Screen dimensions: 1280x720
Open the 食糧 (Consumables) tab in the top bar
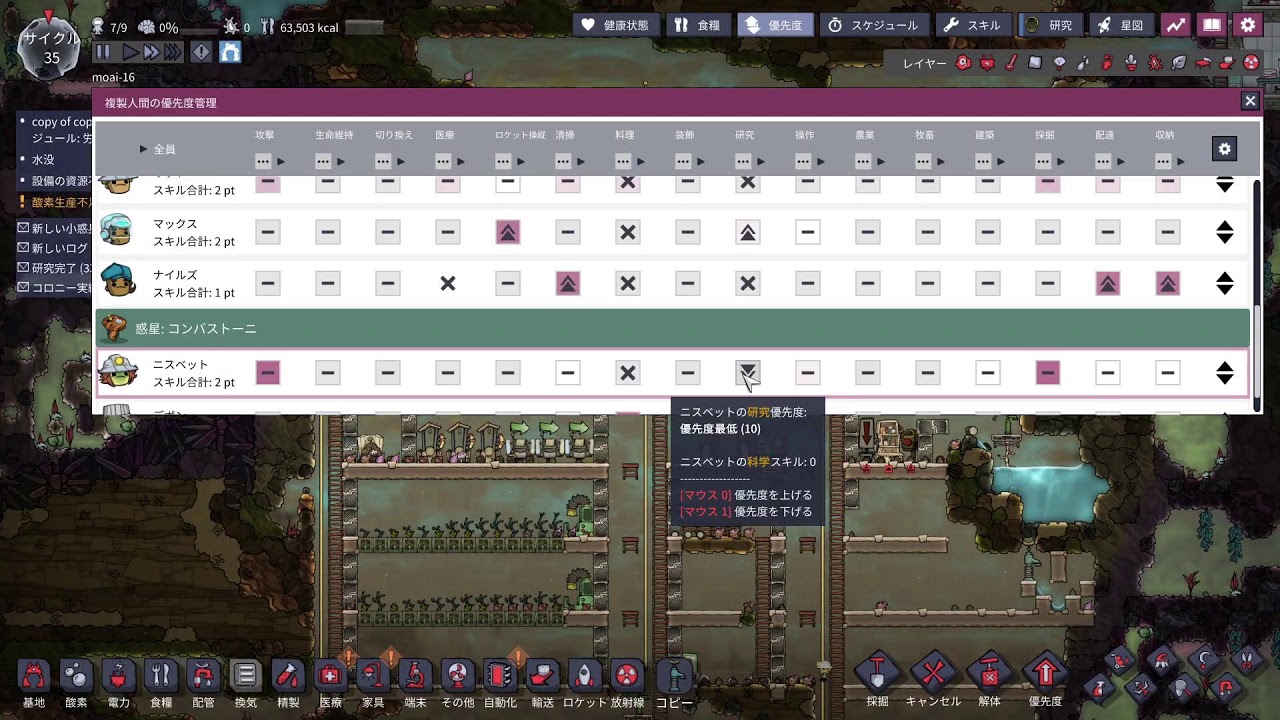tap(698, 25)
